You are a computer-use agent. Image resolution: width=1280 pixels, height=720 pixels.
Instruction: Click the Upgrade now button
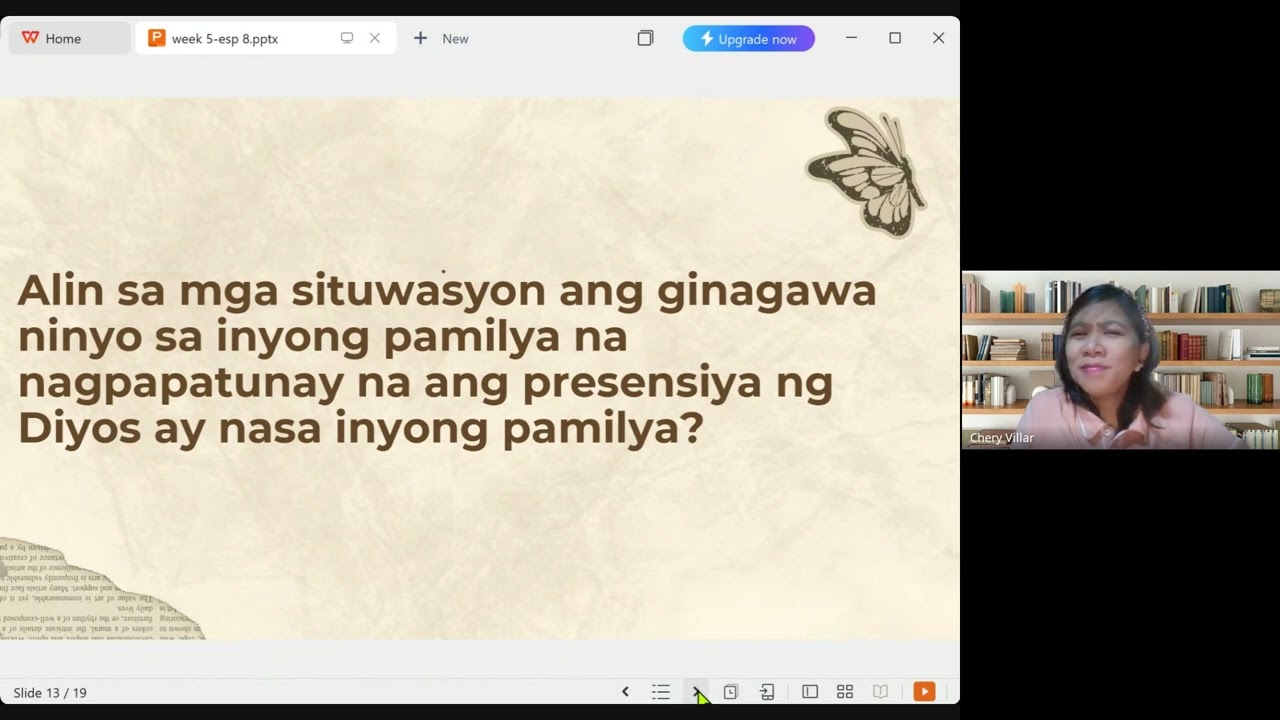coord(749,38)
